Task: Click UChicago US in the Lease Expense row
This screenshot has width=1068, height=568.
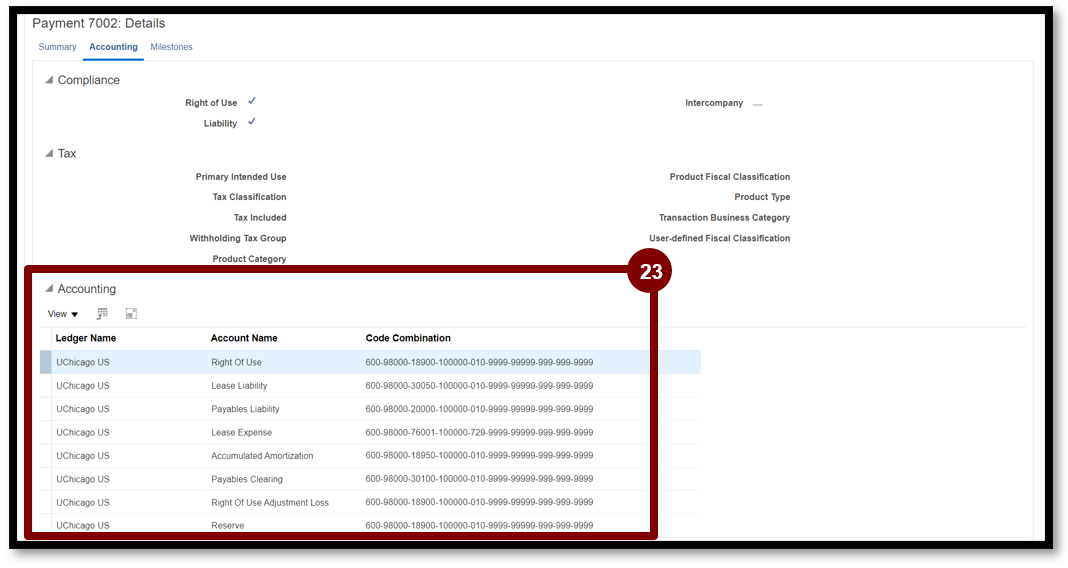Action: pyautogui.click(x=82, y=432)
